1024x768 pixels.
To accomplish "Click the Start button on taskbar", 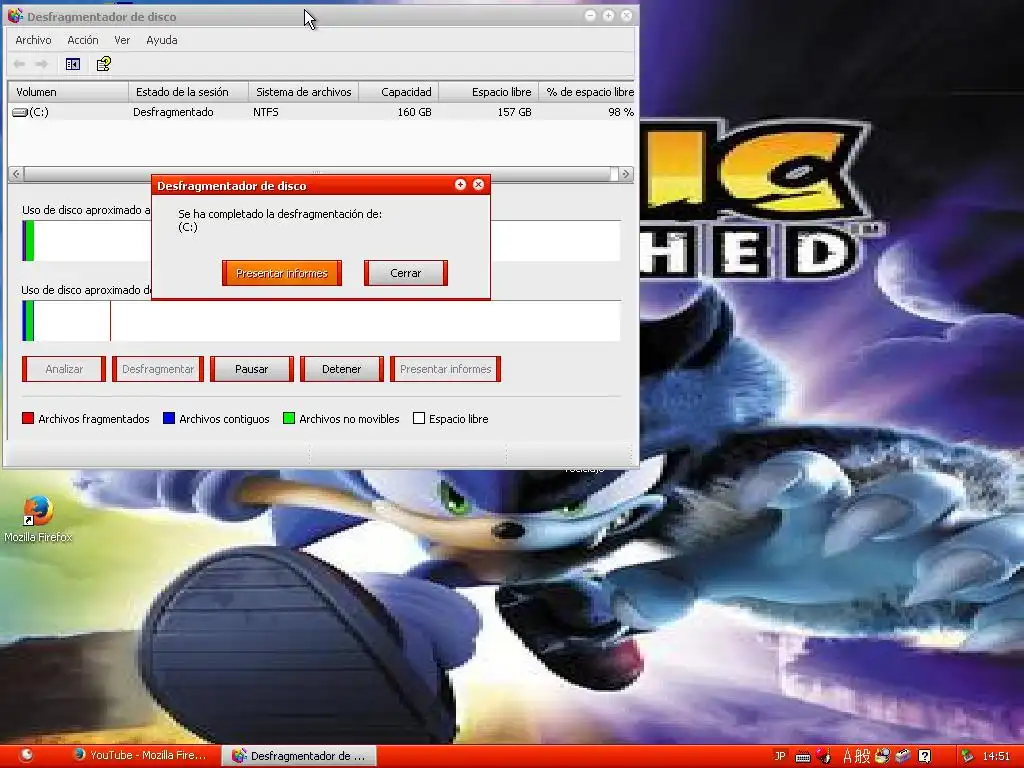I will [x=25, y=756].
